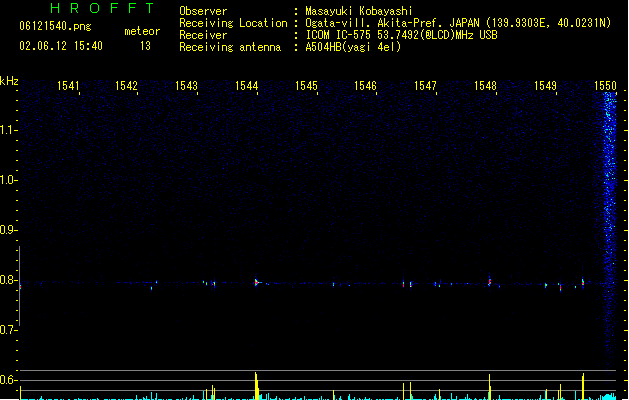Click the 0.7 kHz frequency label
The image size is (629, 400).
click(x=8, y=330)
